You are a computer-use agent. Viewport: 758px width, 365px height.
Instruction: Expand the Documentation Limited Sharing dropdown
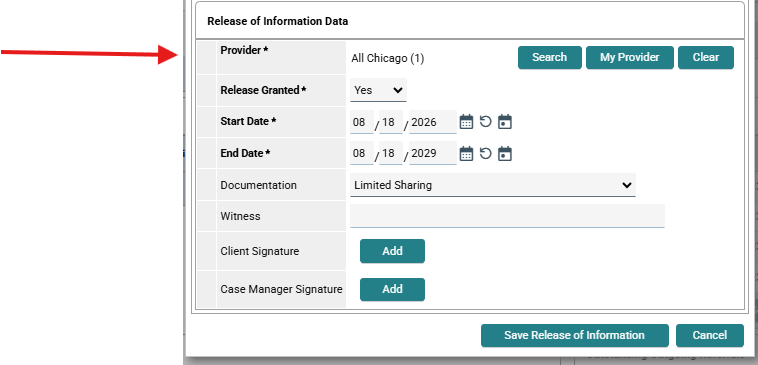[x=493, y=185]
